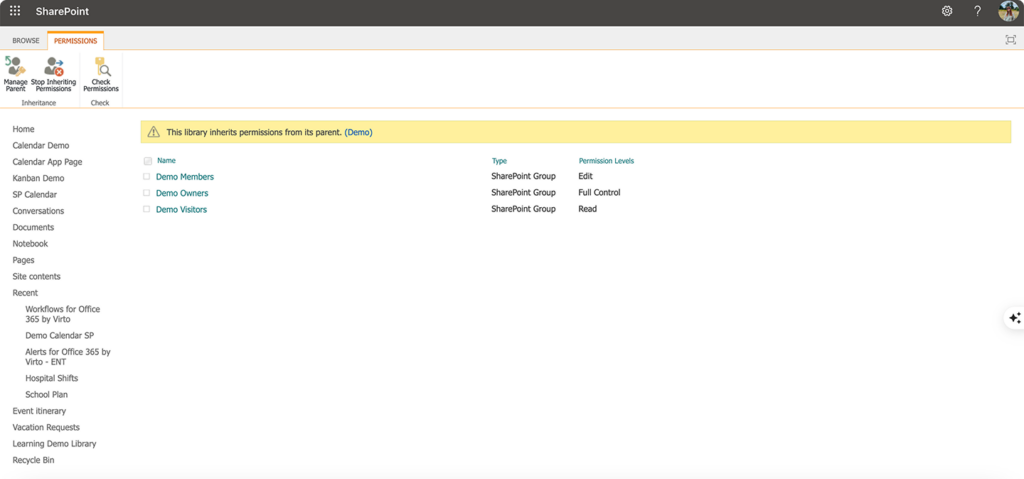1024x479 pixels.
Task: Open Conversations navigation link
Action: (39, 211)
